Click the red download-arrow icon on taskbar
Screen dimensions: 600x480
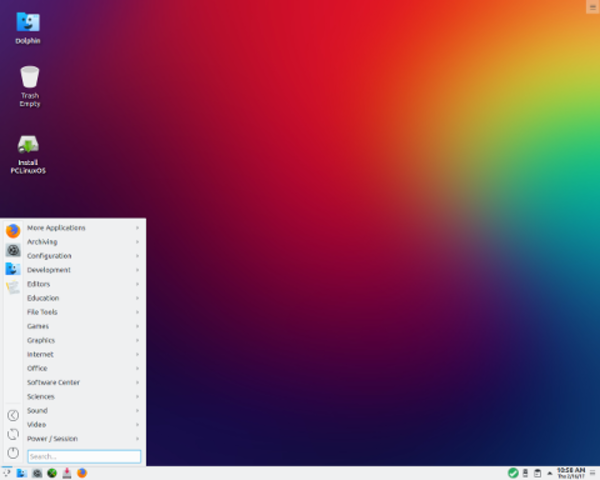(x=67, y=473)
